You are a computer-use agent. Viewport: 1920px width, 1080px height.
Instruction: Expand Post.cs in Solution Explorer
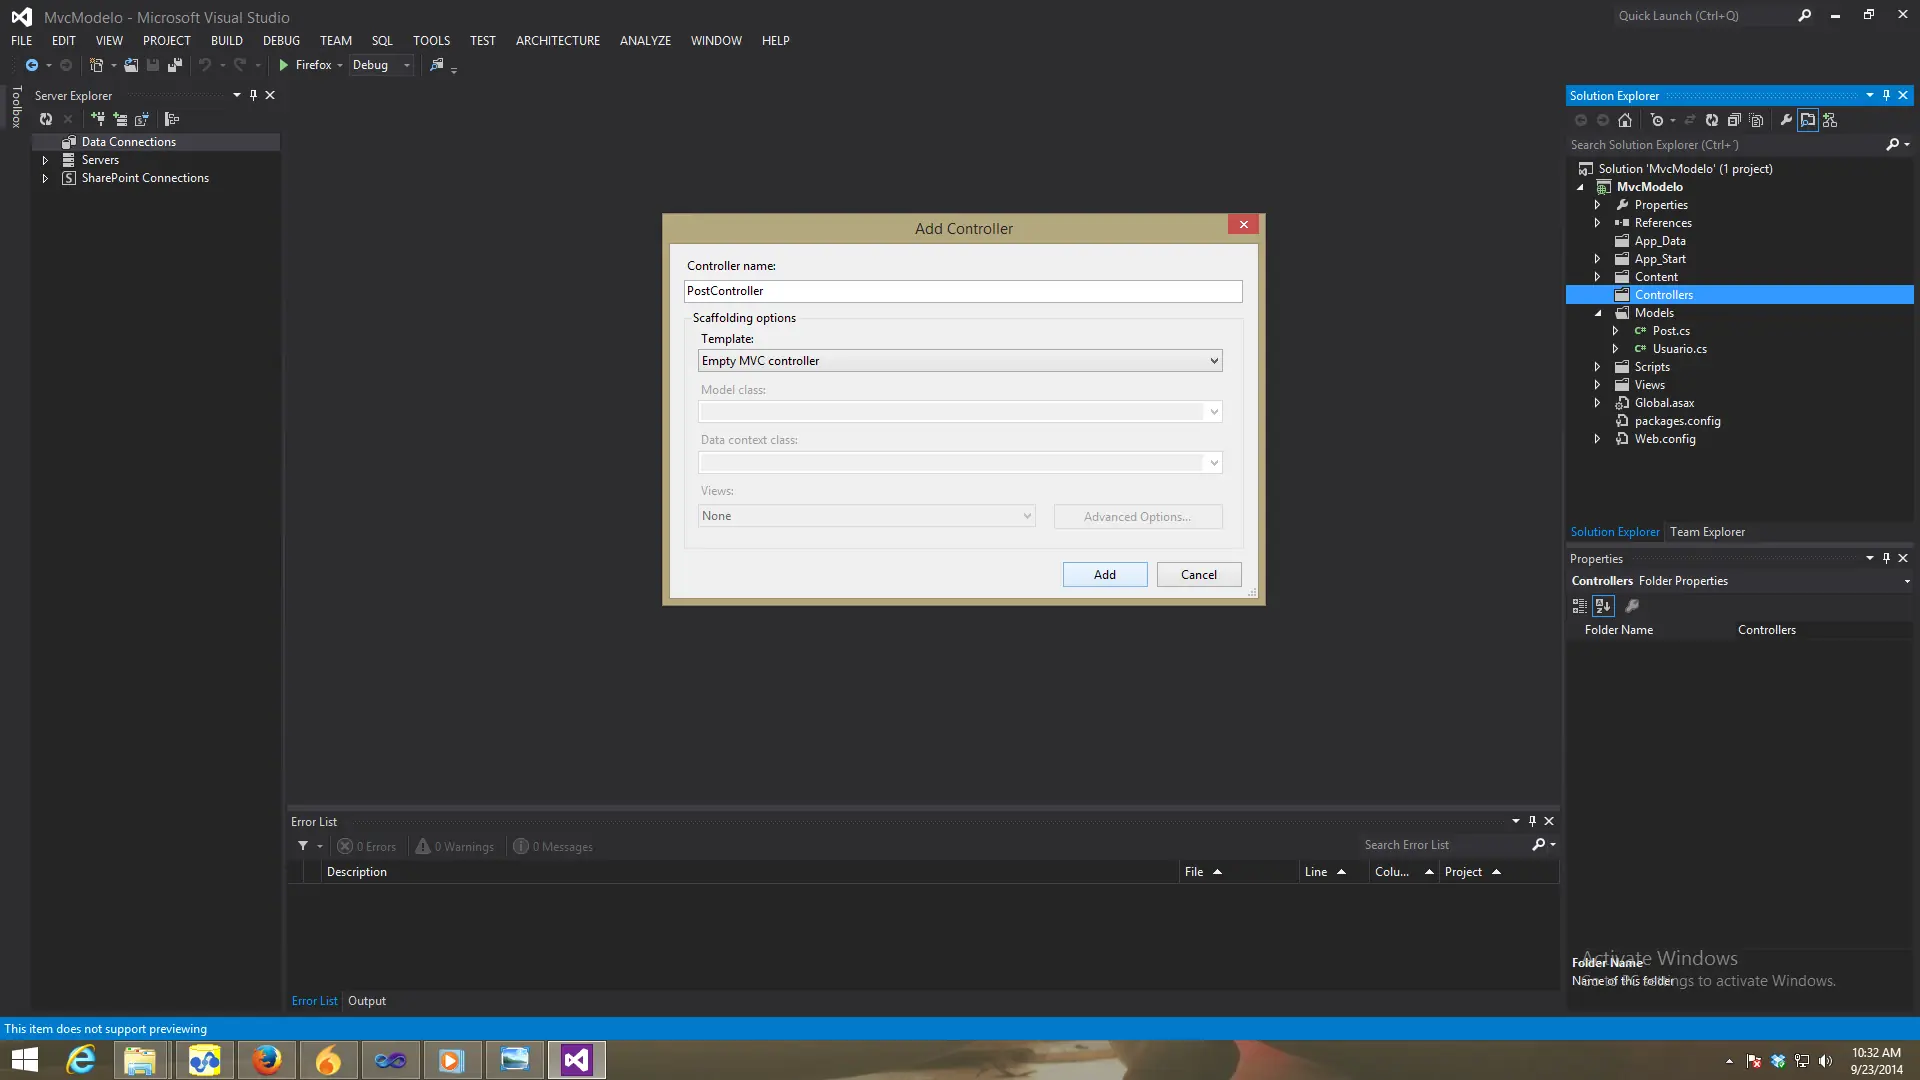pos(1616,331)
